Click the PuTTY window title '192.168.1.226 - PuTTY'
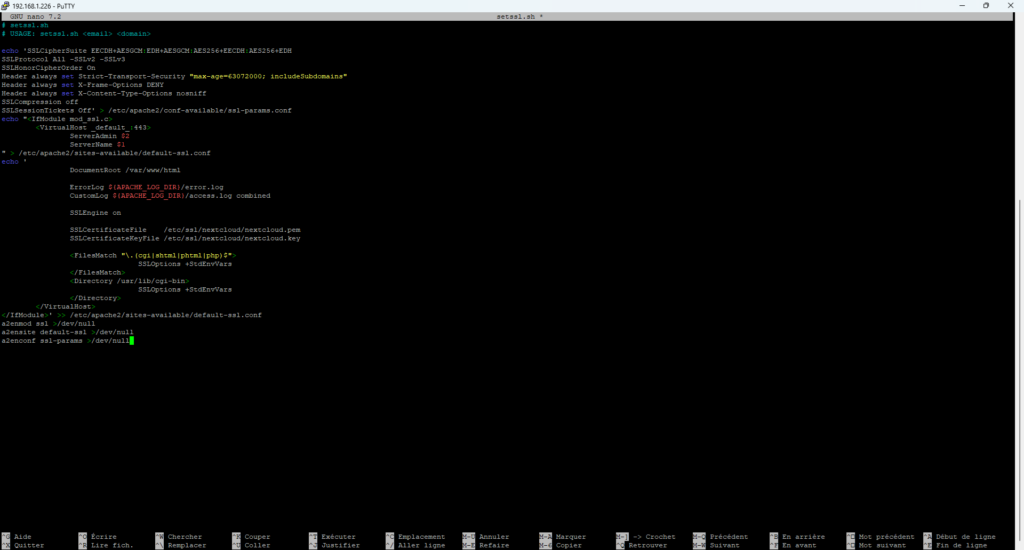Image resolution: width=1024 pixels, height=550 pixels. click(x=43, y=6)
